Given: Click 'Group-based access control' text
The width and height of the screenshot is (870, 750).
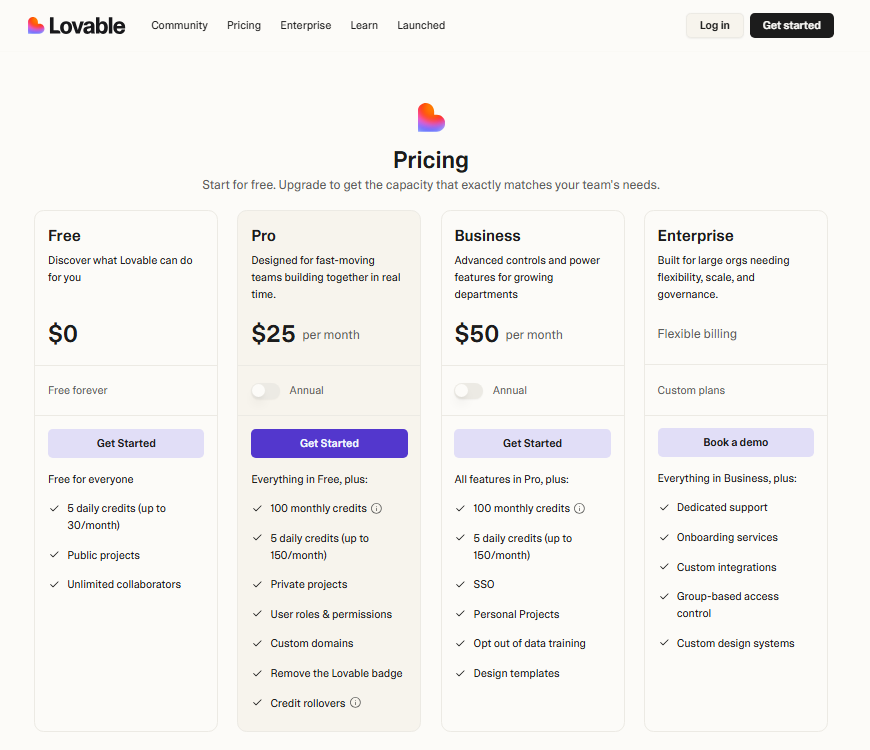Looking at the screenshot, I should [728, 605].
